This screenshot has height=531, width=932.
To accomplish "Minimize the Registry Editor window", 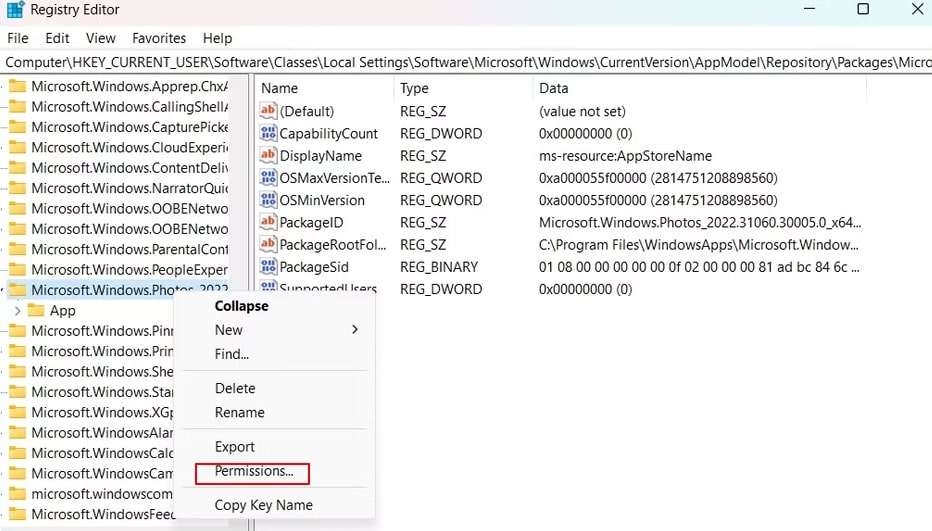I will click(810, 9).
